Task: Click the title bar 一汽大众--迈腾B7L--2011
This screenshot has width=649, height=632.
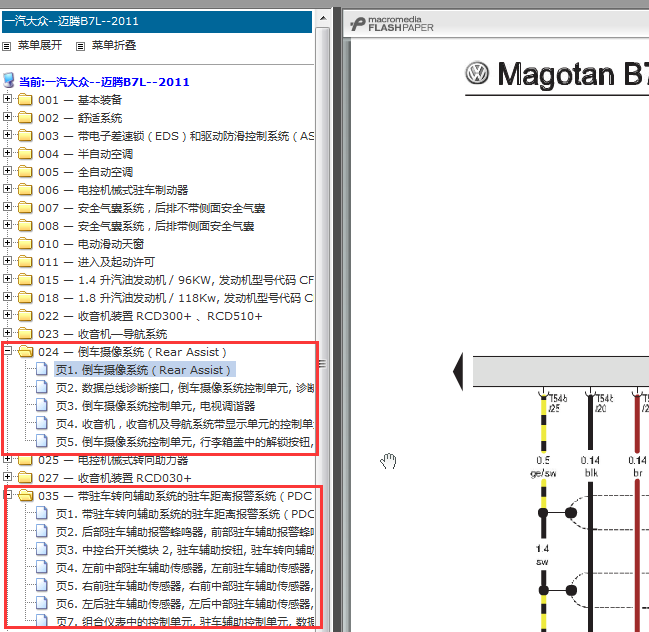Action: (x=156, y=21)
